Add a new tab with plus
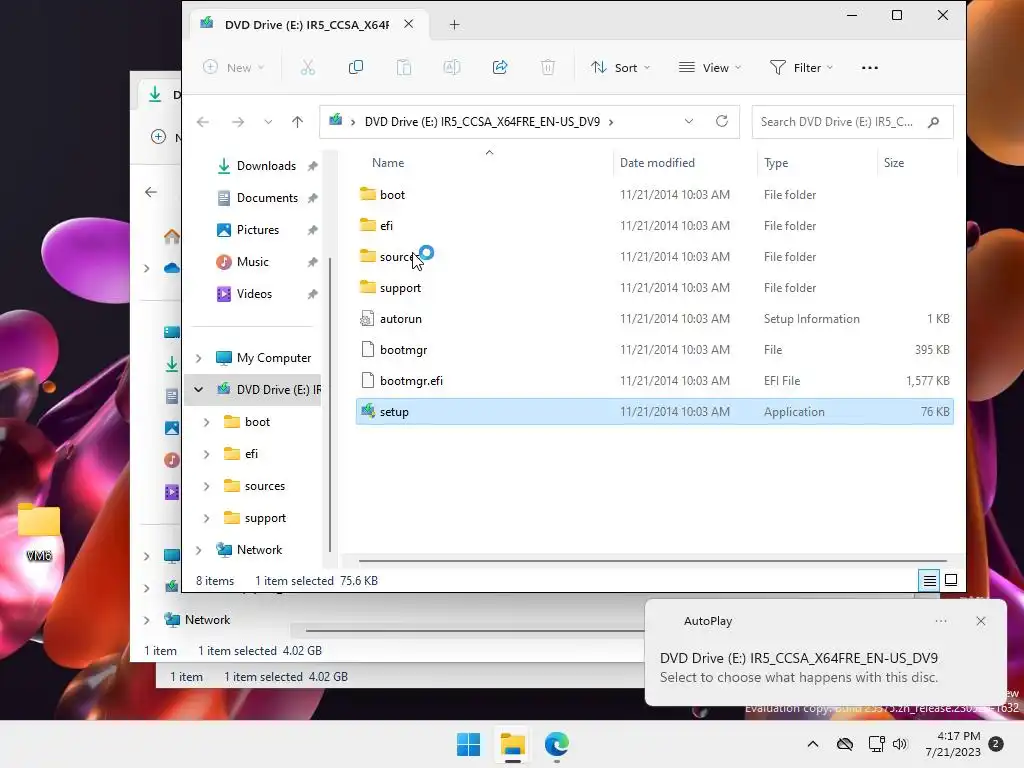Viewport: 1024px width, 768px height. 455,25
